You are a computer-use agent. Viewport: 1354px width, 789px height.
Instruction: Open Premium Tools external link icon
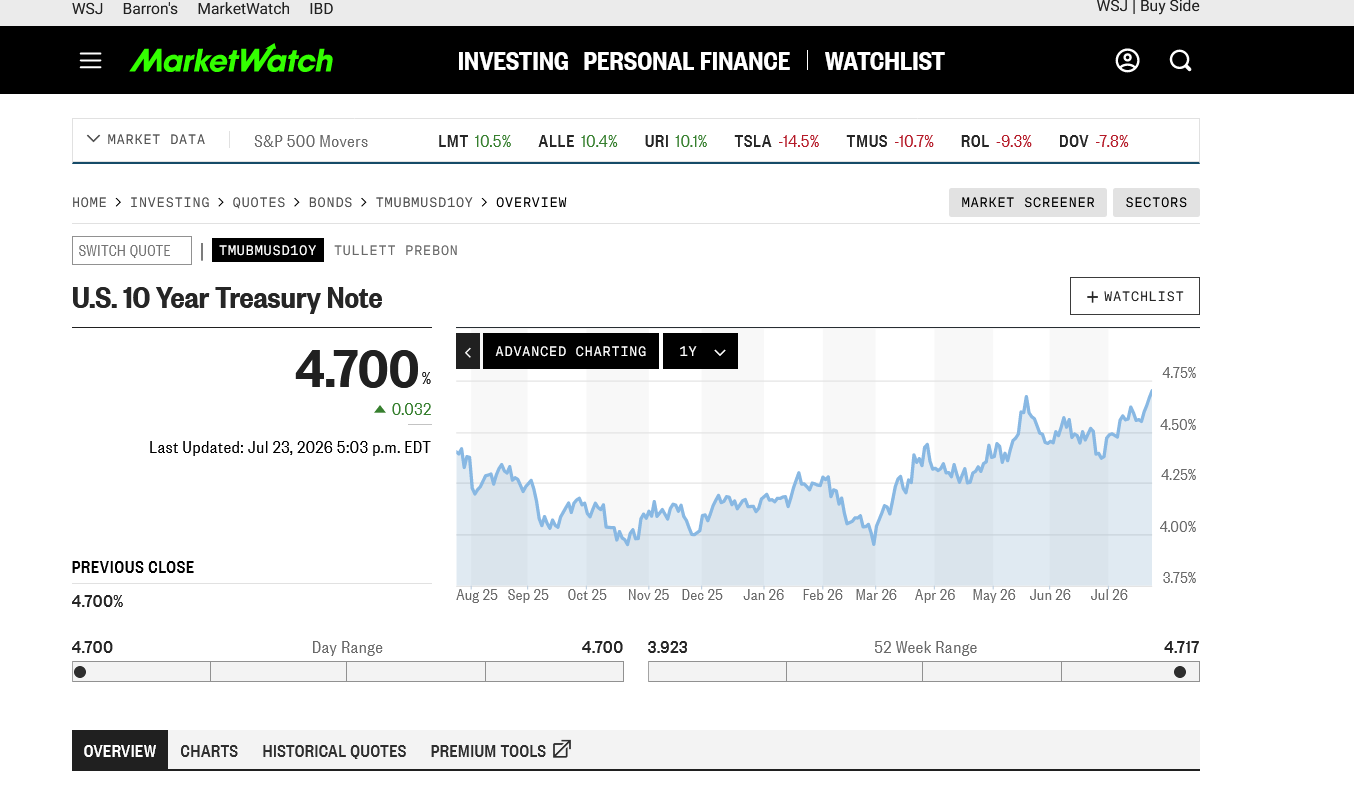click(x=562, y=749)
